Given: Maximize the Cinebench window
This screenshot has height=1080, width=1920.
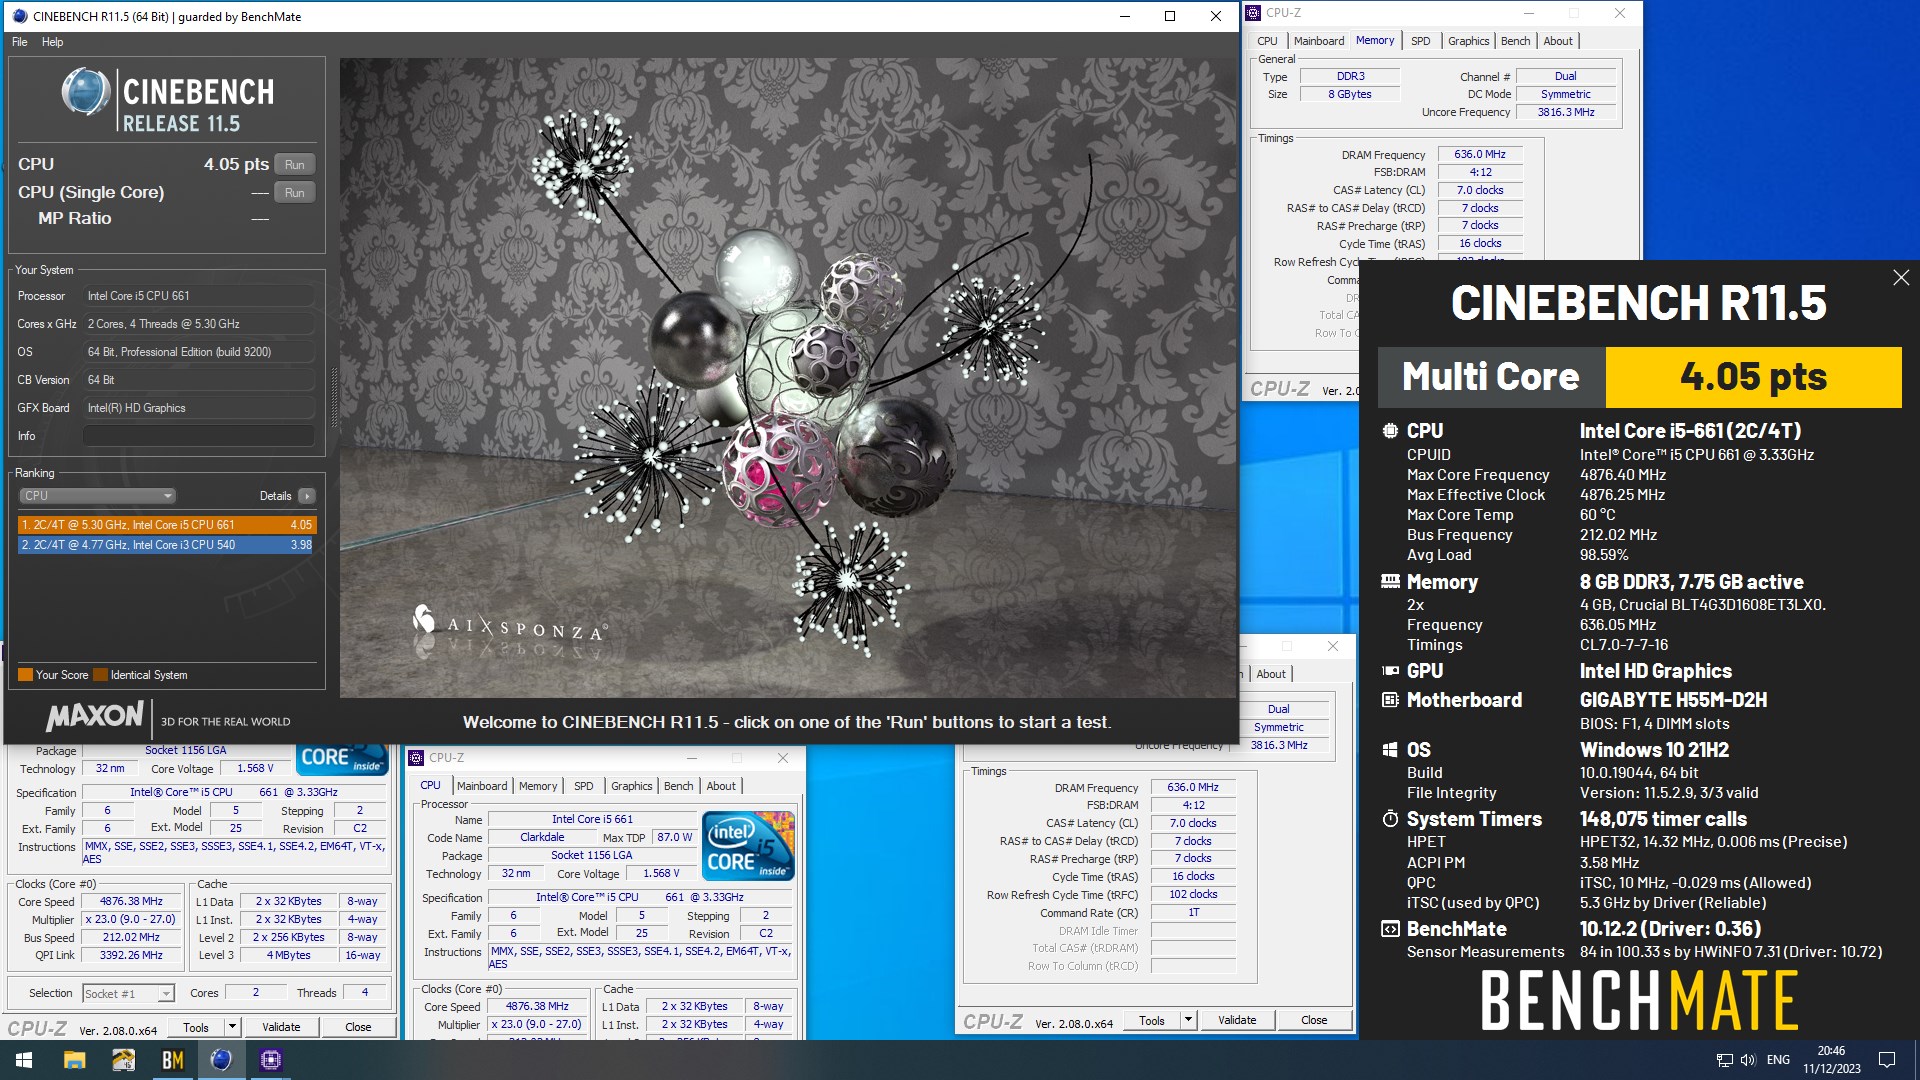Looking at the screenshot, I should tap(1170, 16).
